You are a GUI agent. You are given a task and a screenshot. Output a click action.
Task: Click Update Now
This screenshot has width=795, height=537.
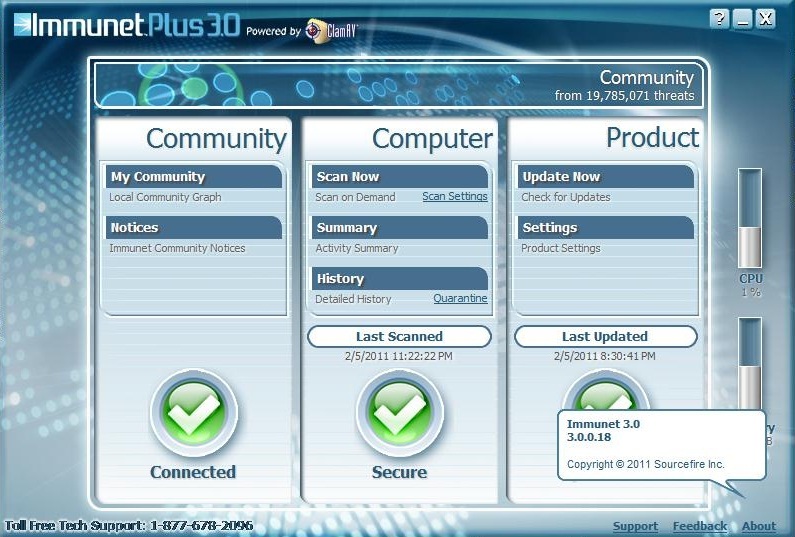point(606,176)
